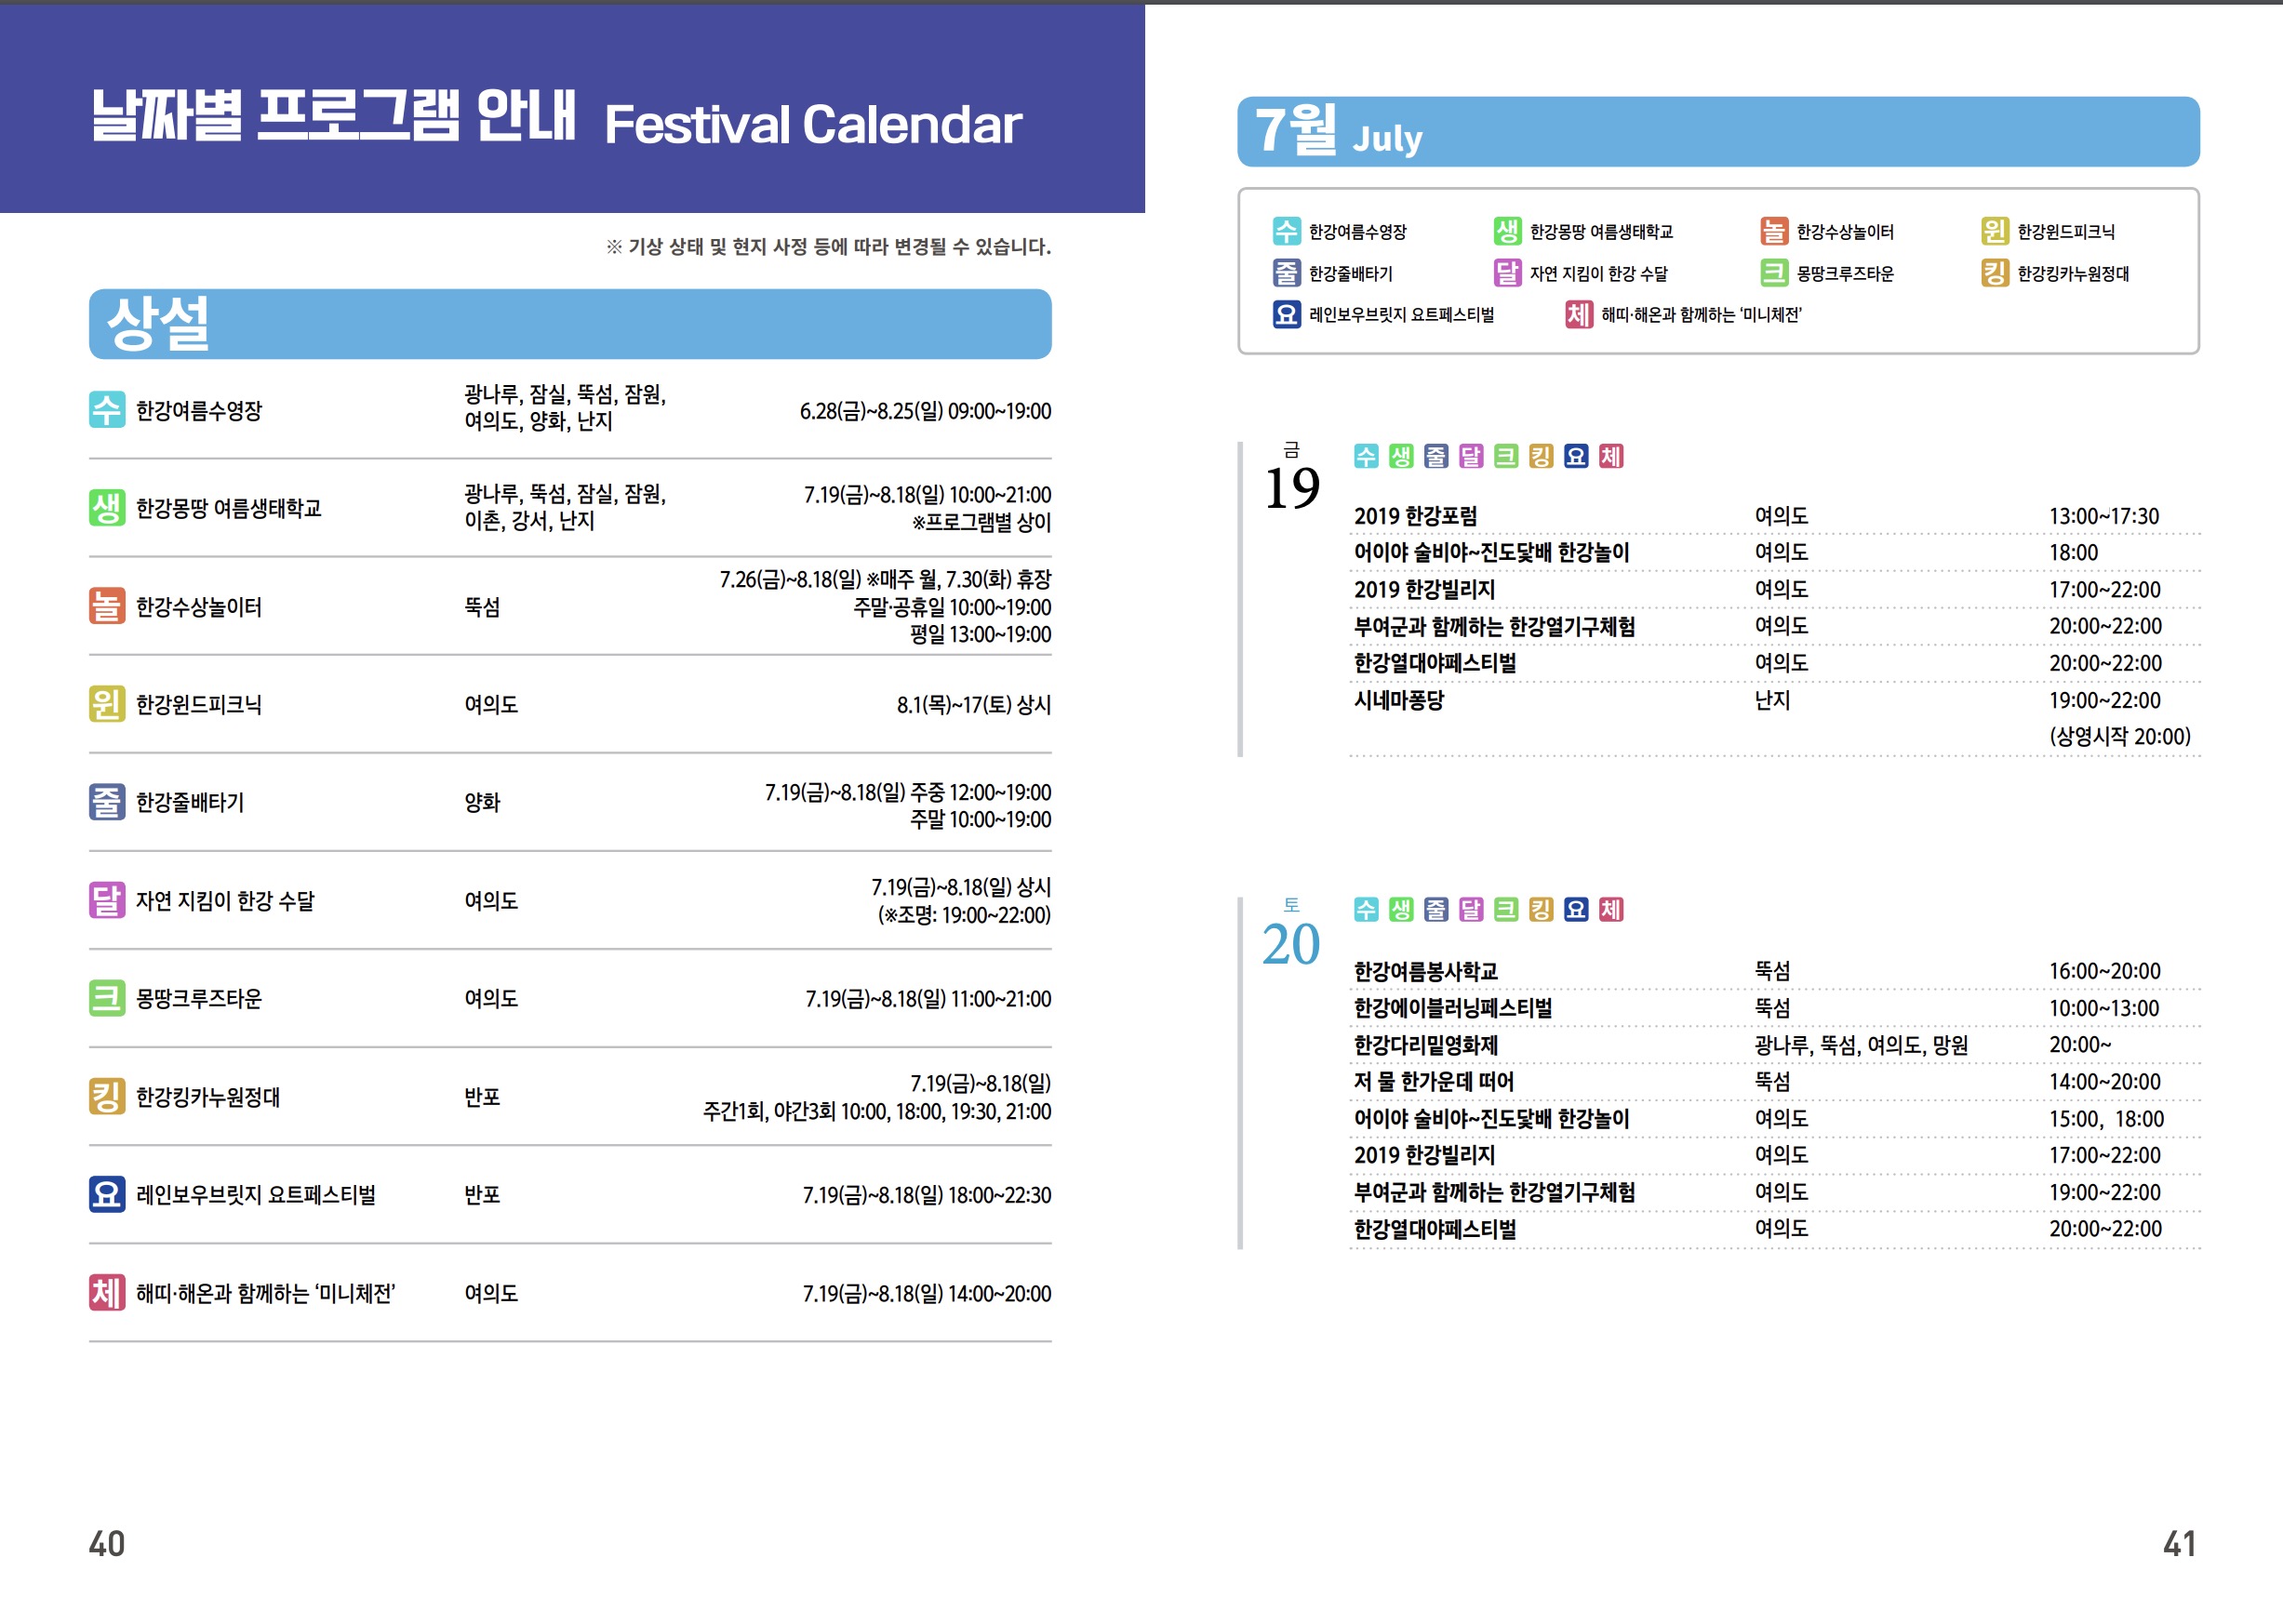Click the 7월 July header banner

tap(1718, 132)
